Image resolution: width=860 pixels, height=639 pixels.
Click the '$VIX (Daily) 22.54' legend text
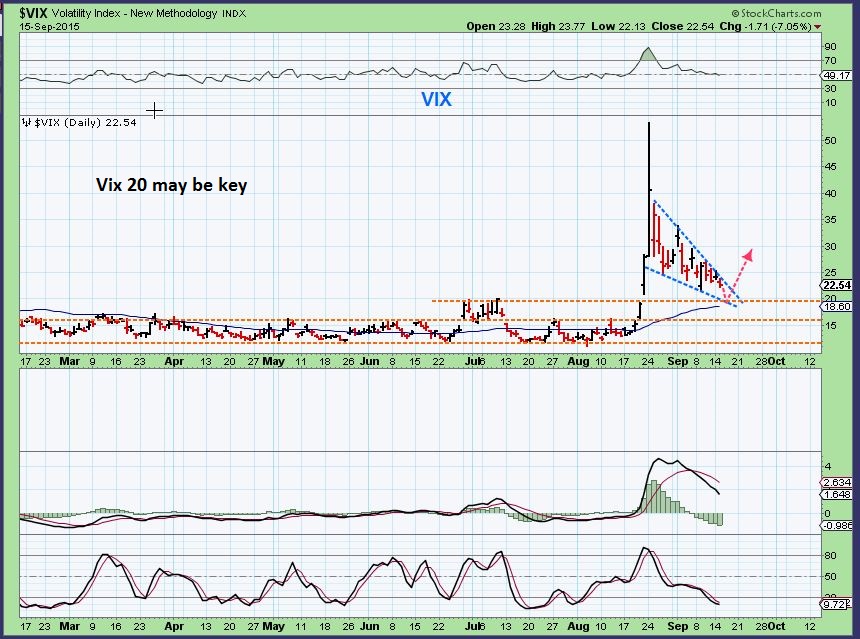pos(85,122)
